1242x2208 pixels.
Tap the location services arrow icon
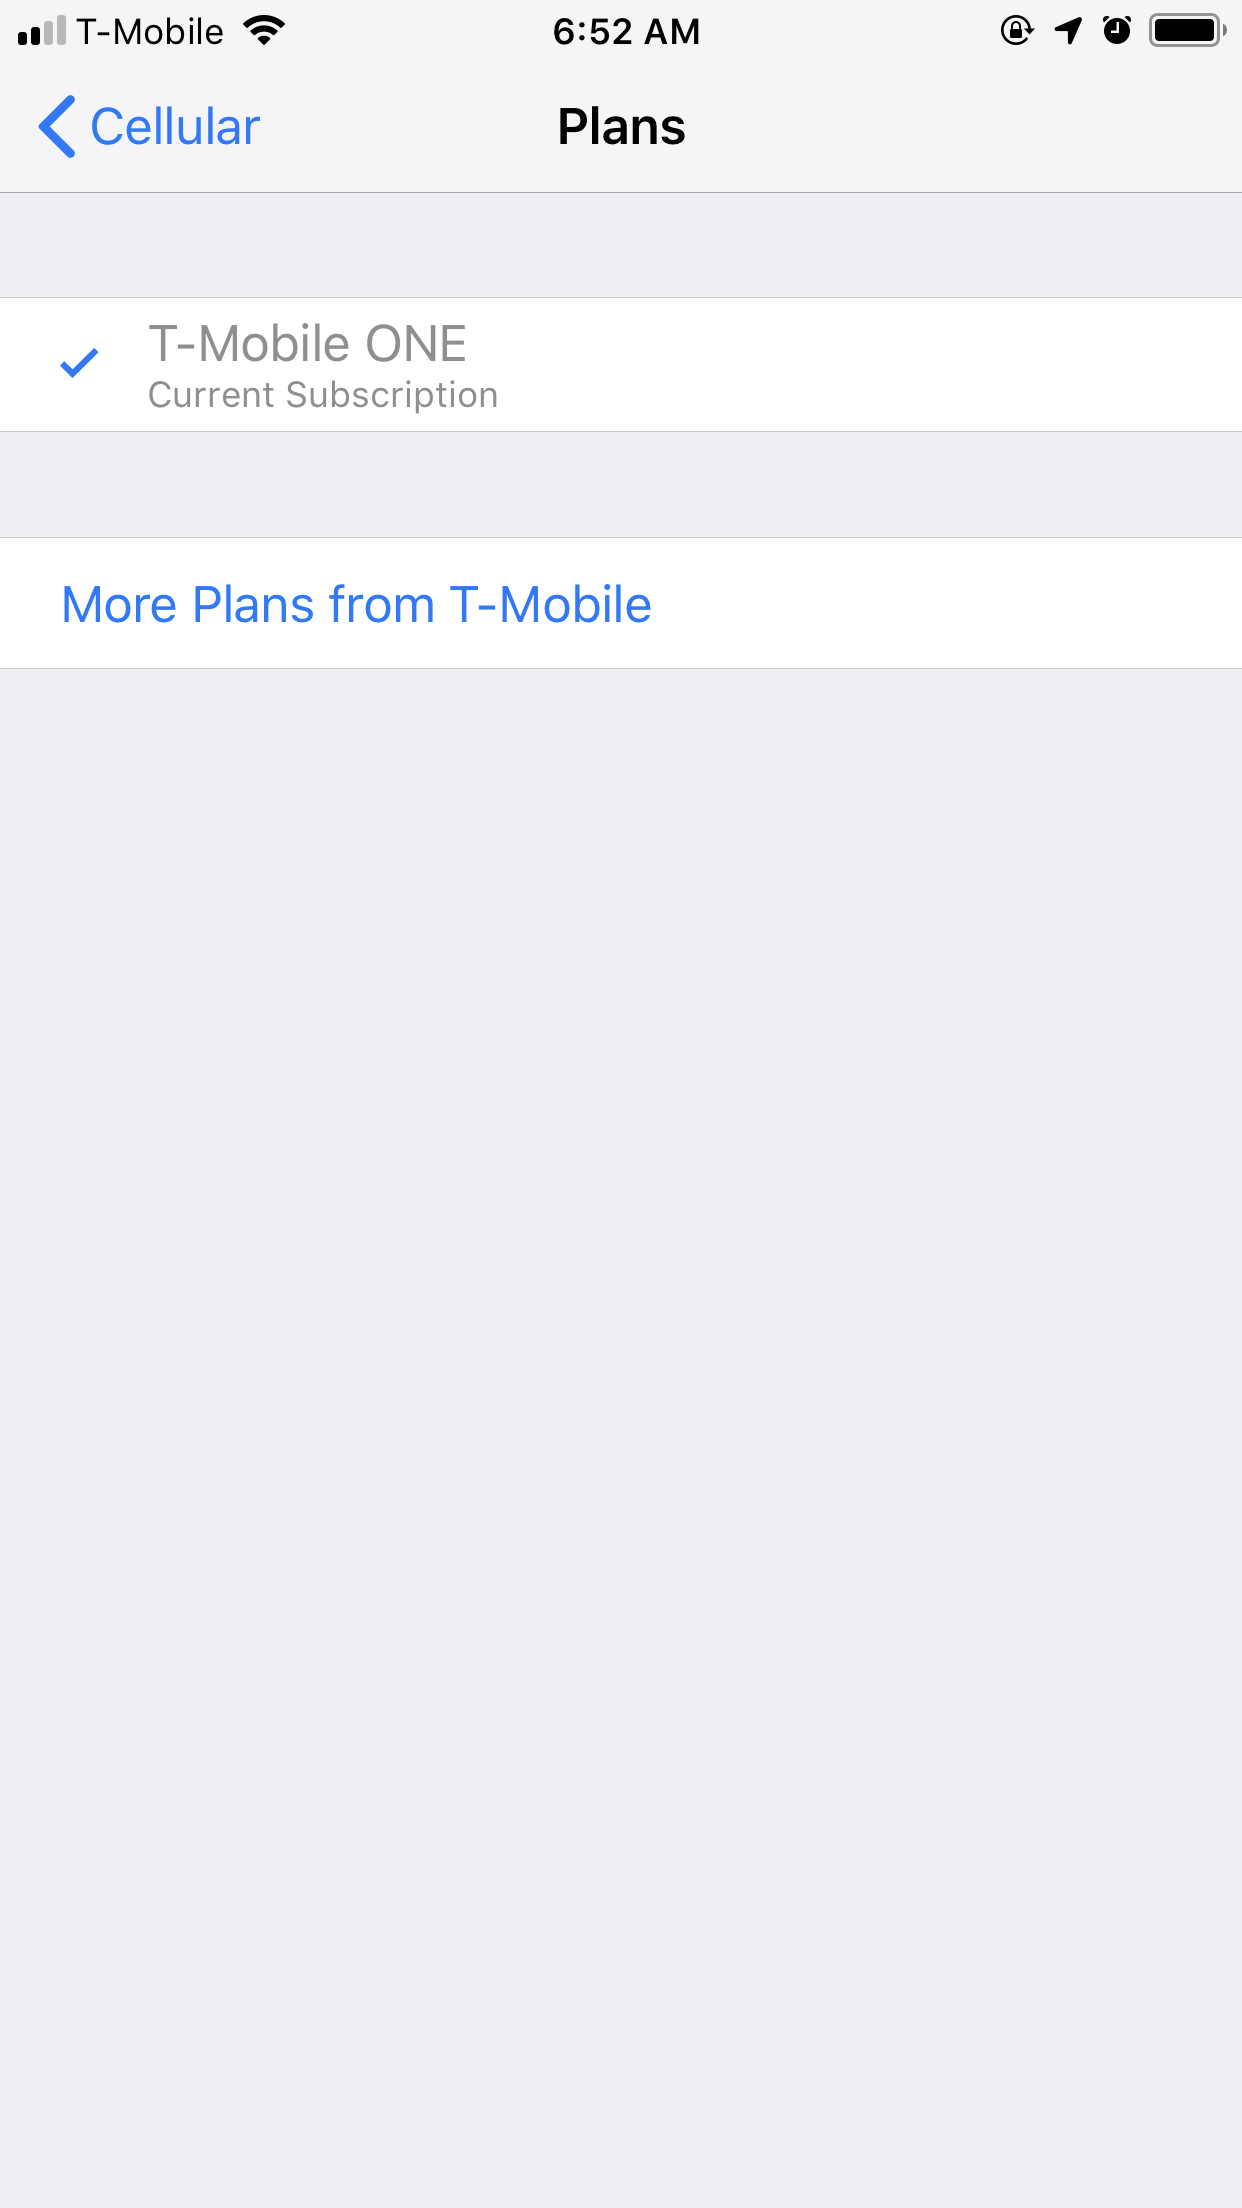click(1068, 31)
